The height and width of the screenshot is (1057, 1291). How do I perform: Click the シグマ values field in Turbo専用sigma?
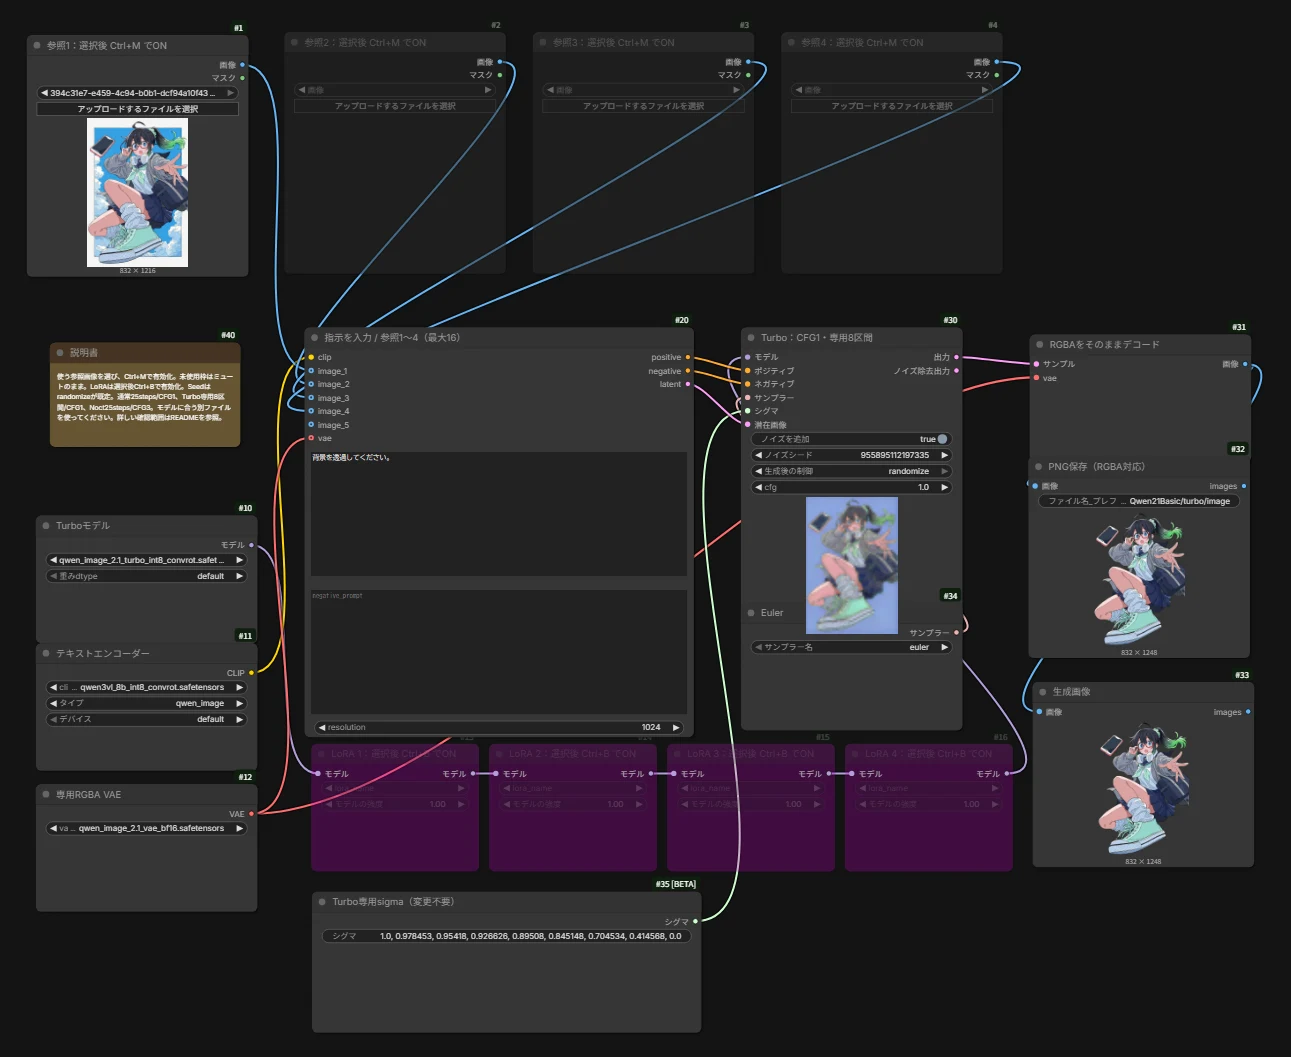click(506, 936)
